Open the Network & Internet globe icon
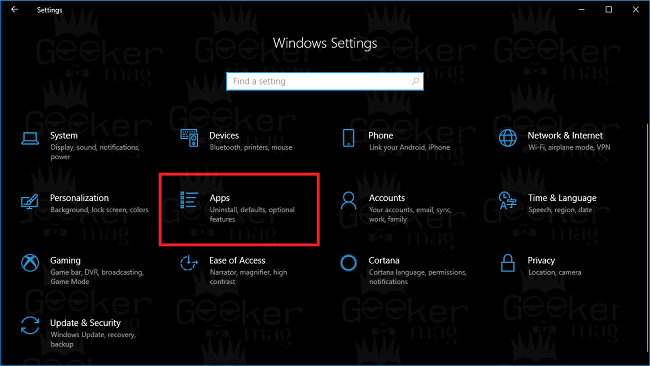Viewport: 650px width, 366px height. 507,138
